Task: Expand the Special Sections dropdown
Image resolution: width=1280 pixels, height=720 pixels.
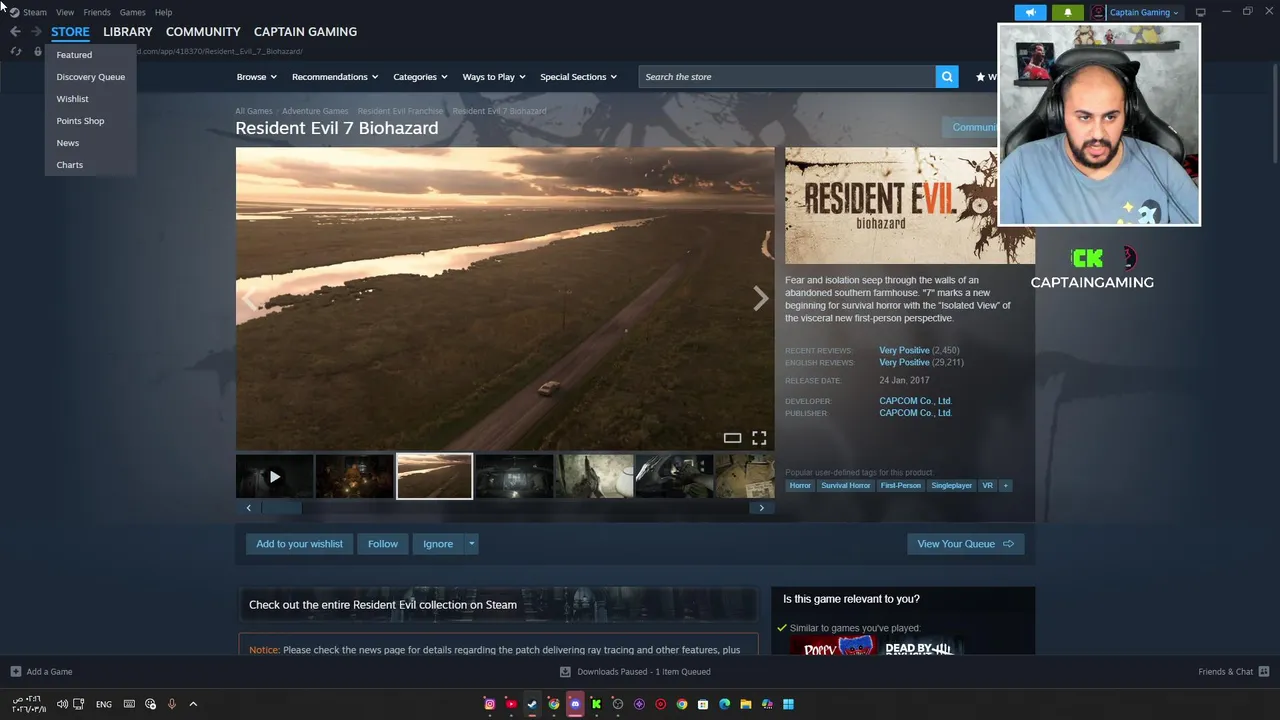Action: (x=578, y=77)
